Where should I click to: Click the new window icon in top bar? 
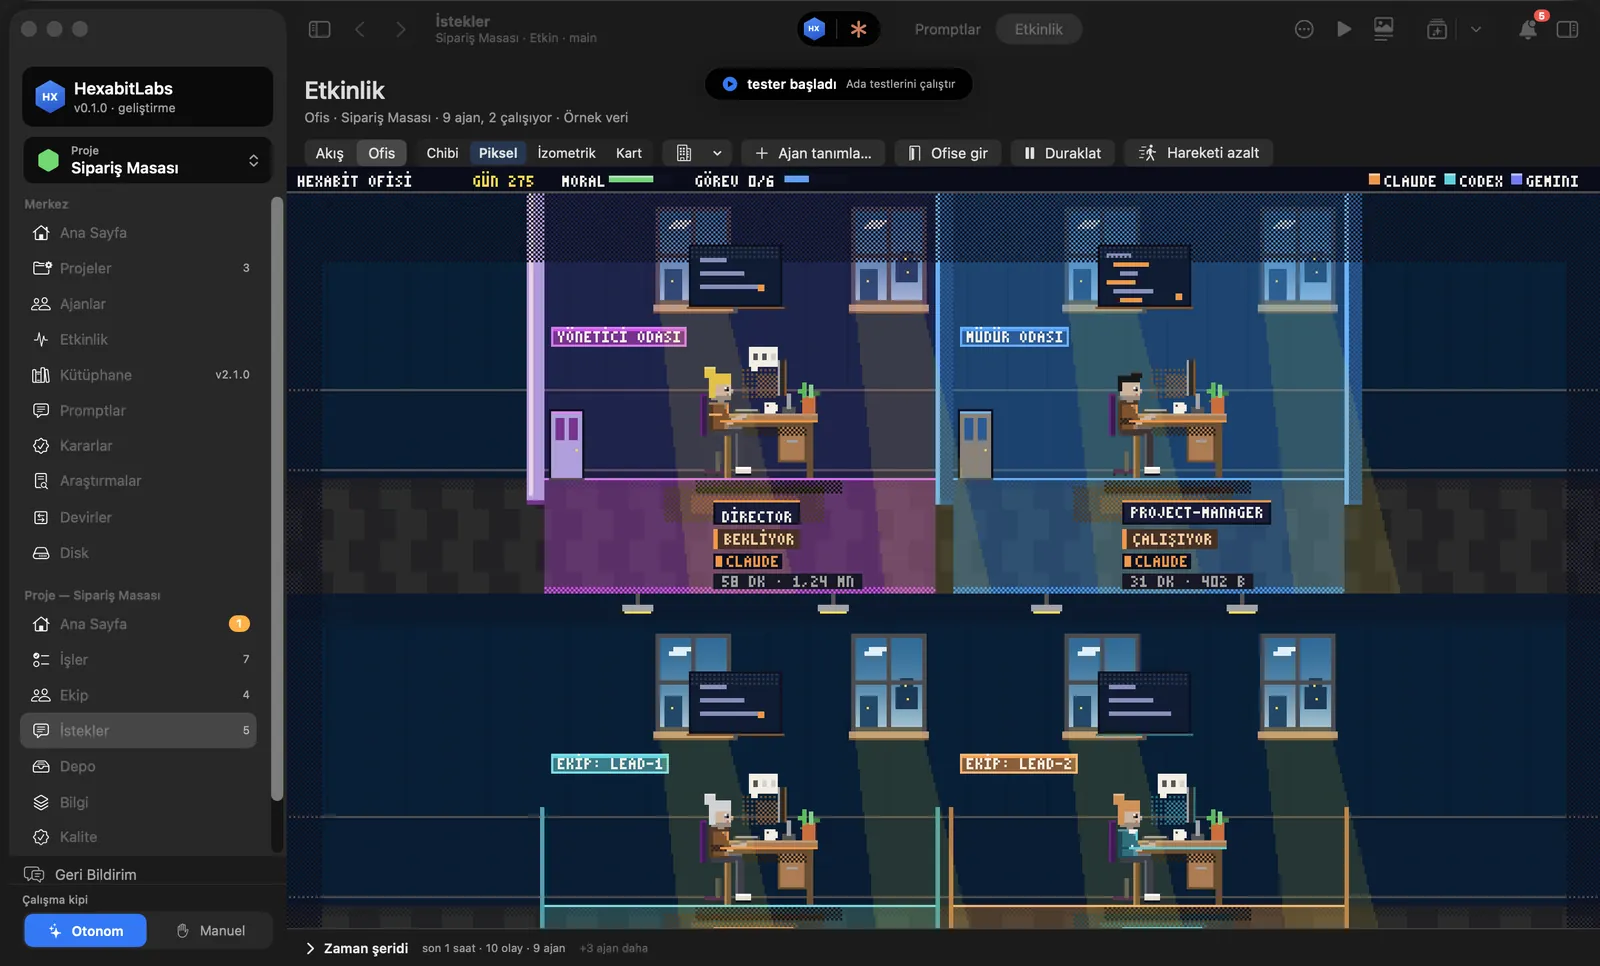[x=1437, y=29]
